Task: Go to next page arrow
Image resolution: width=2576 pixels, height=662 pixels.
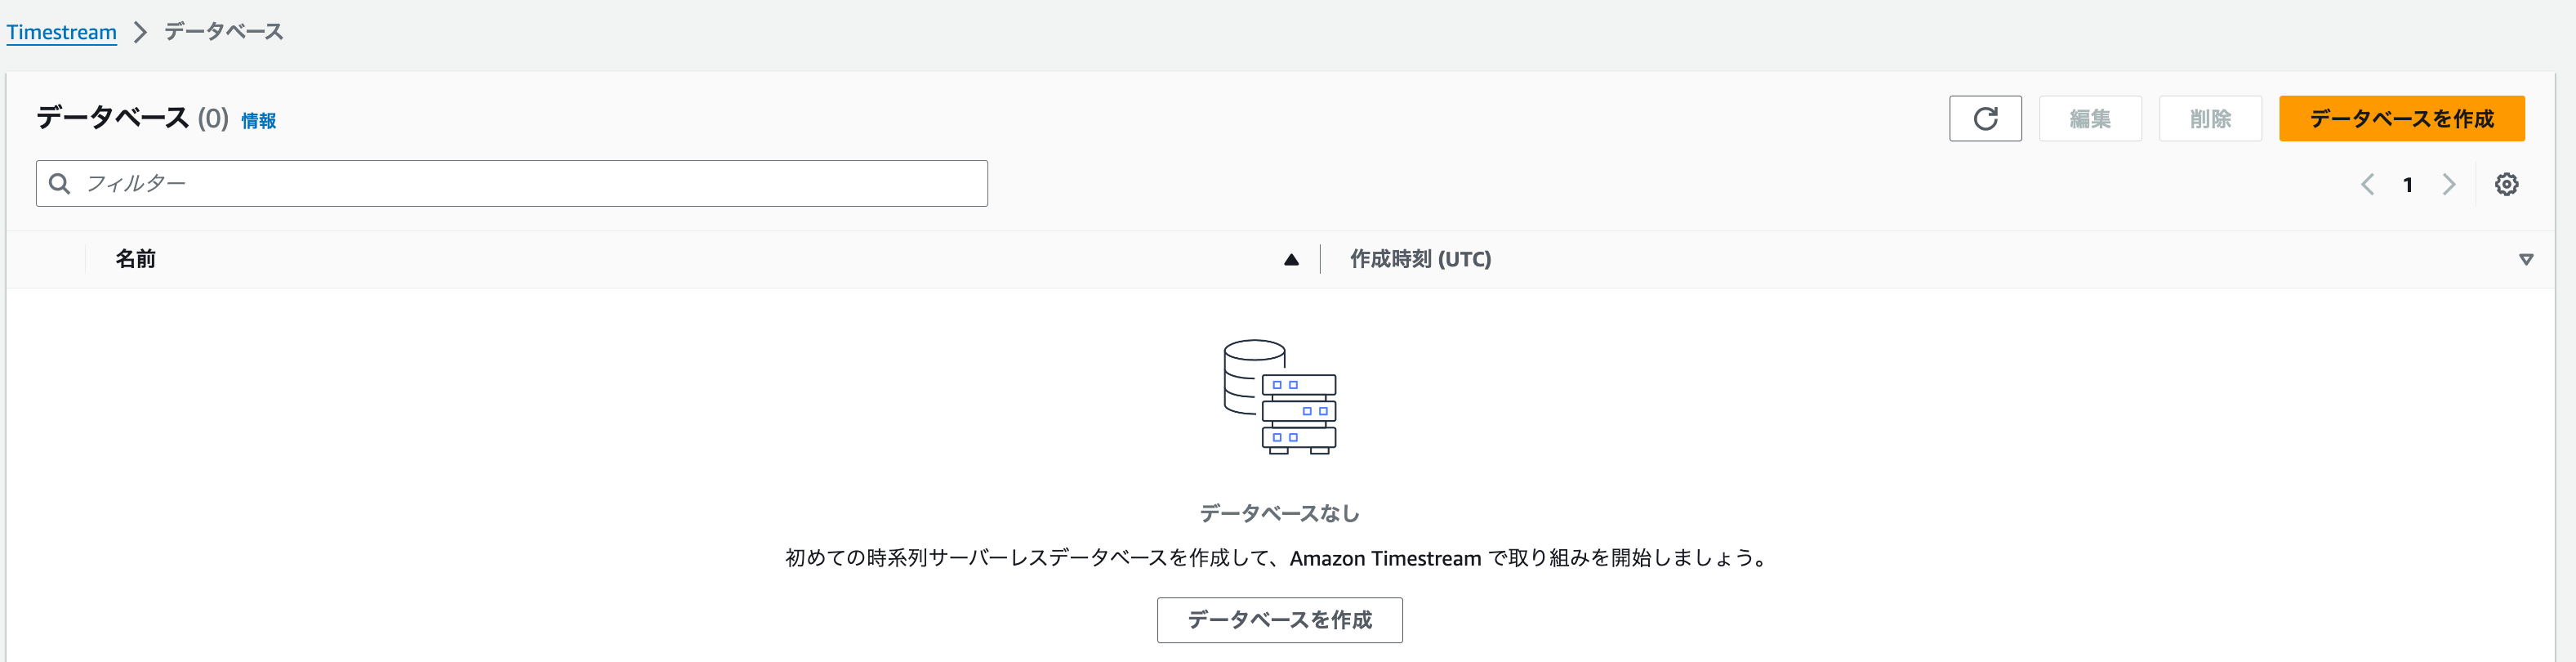Action: 2449,184
